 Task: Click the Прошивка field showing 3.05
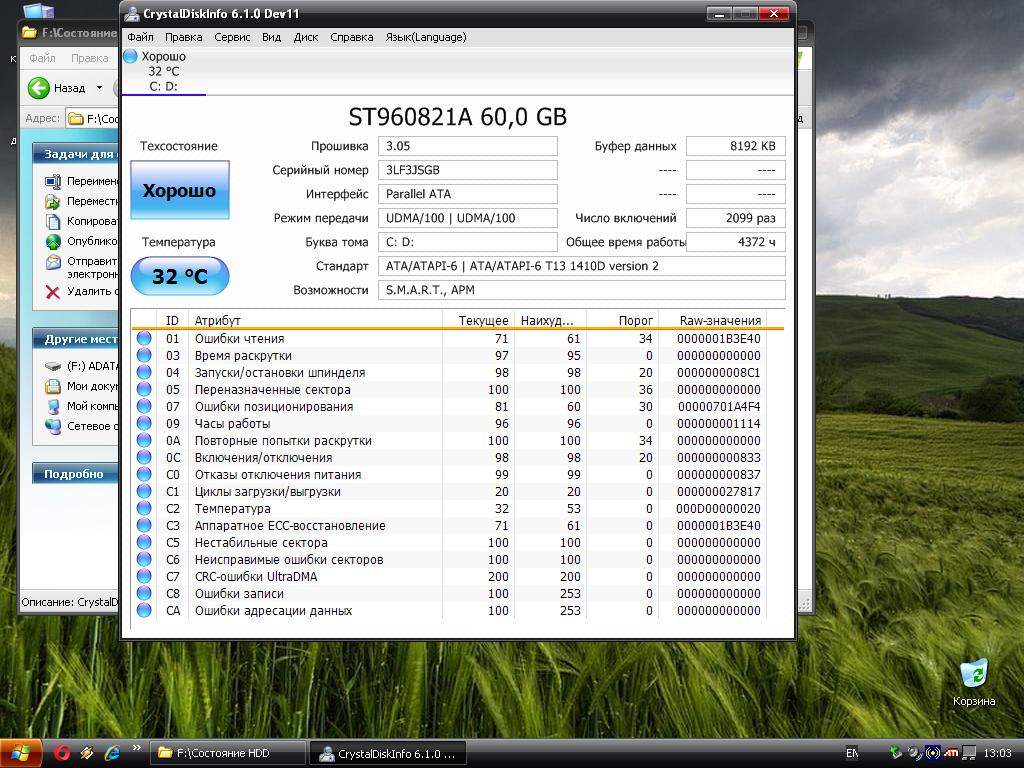point(468,146)
